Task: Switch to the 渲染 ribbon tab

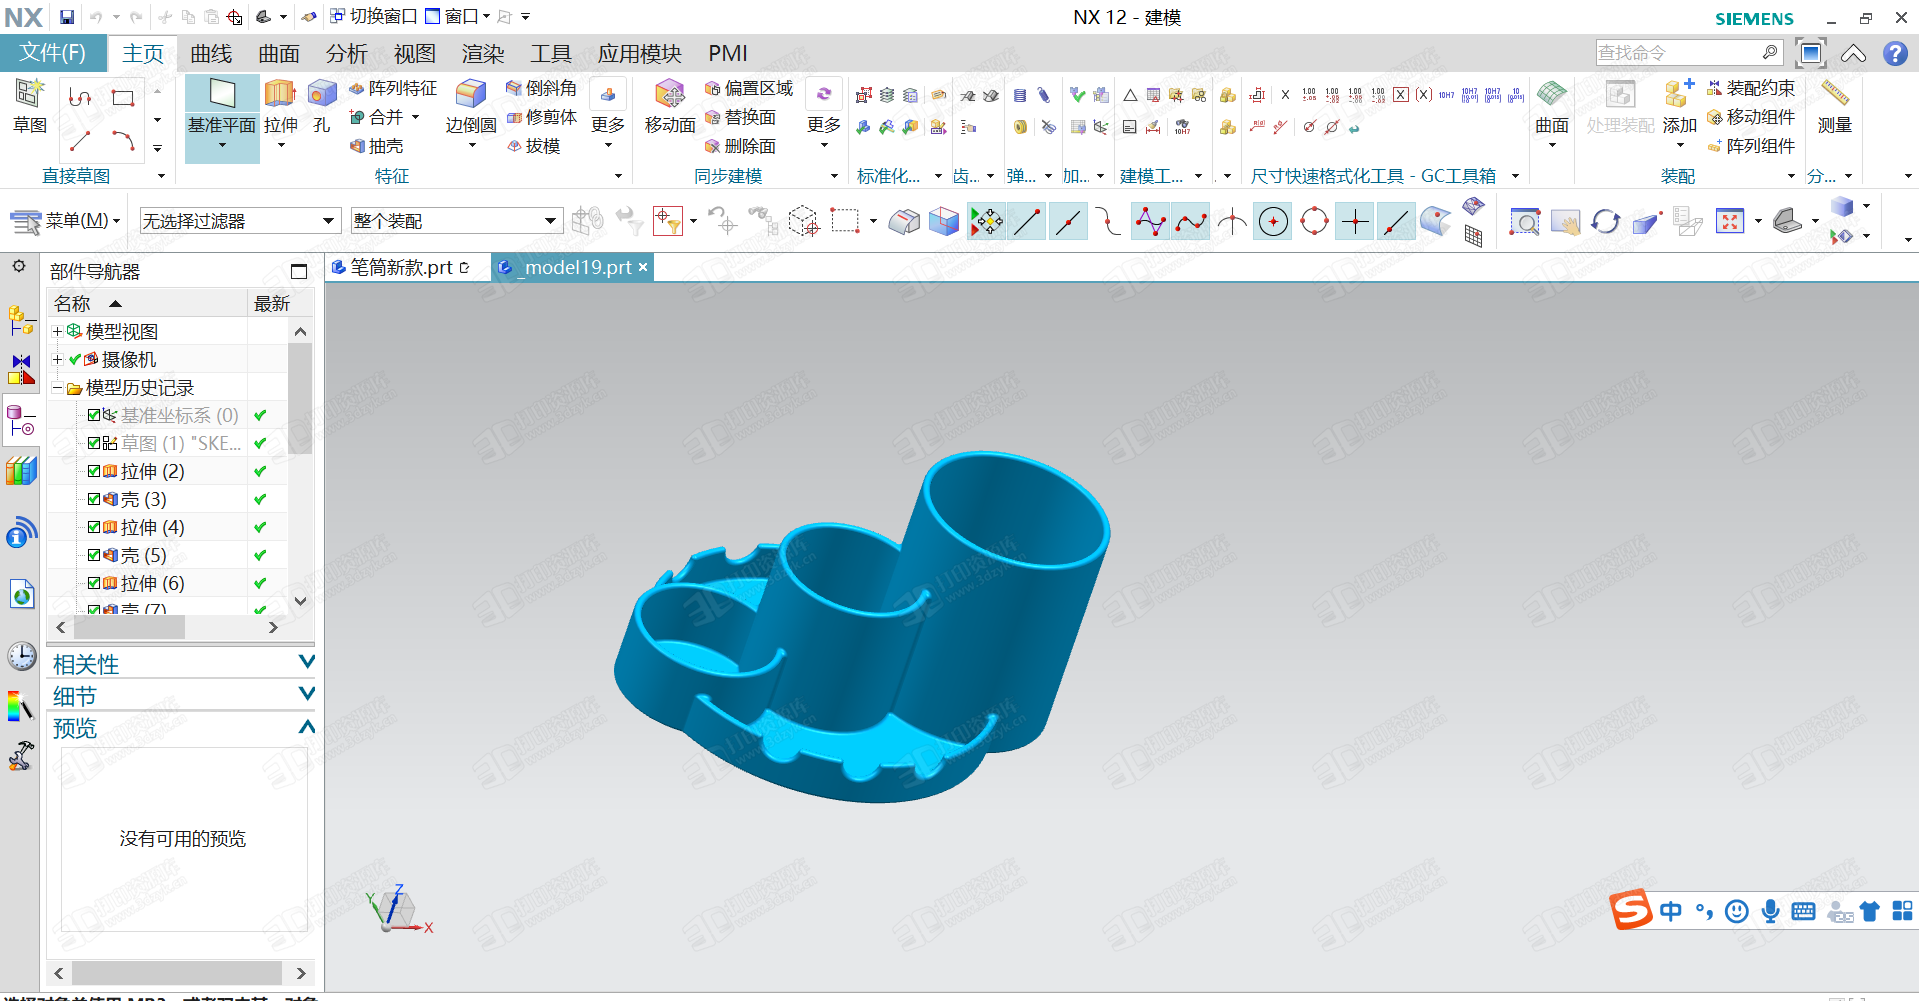Action: click(483, 53)
